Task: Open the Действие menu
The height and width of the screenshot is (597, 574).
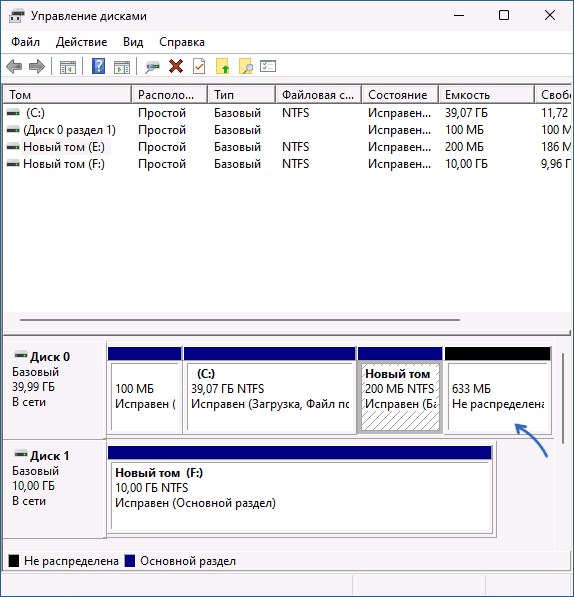Action: point(81,42)
